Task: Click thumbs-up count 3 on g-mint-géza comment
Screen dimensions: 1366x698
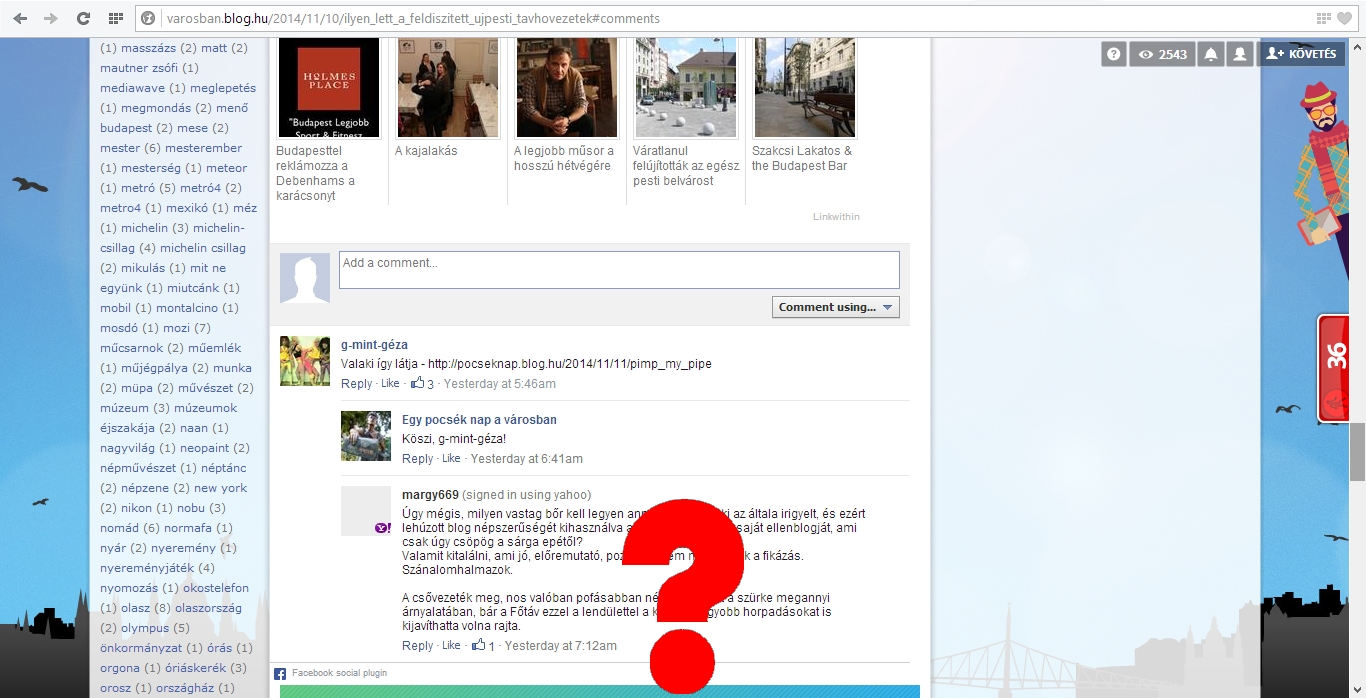Action: (x=422, y=384)
